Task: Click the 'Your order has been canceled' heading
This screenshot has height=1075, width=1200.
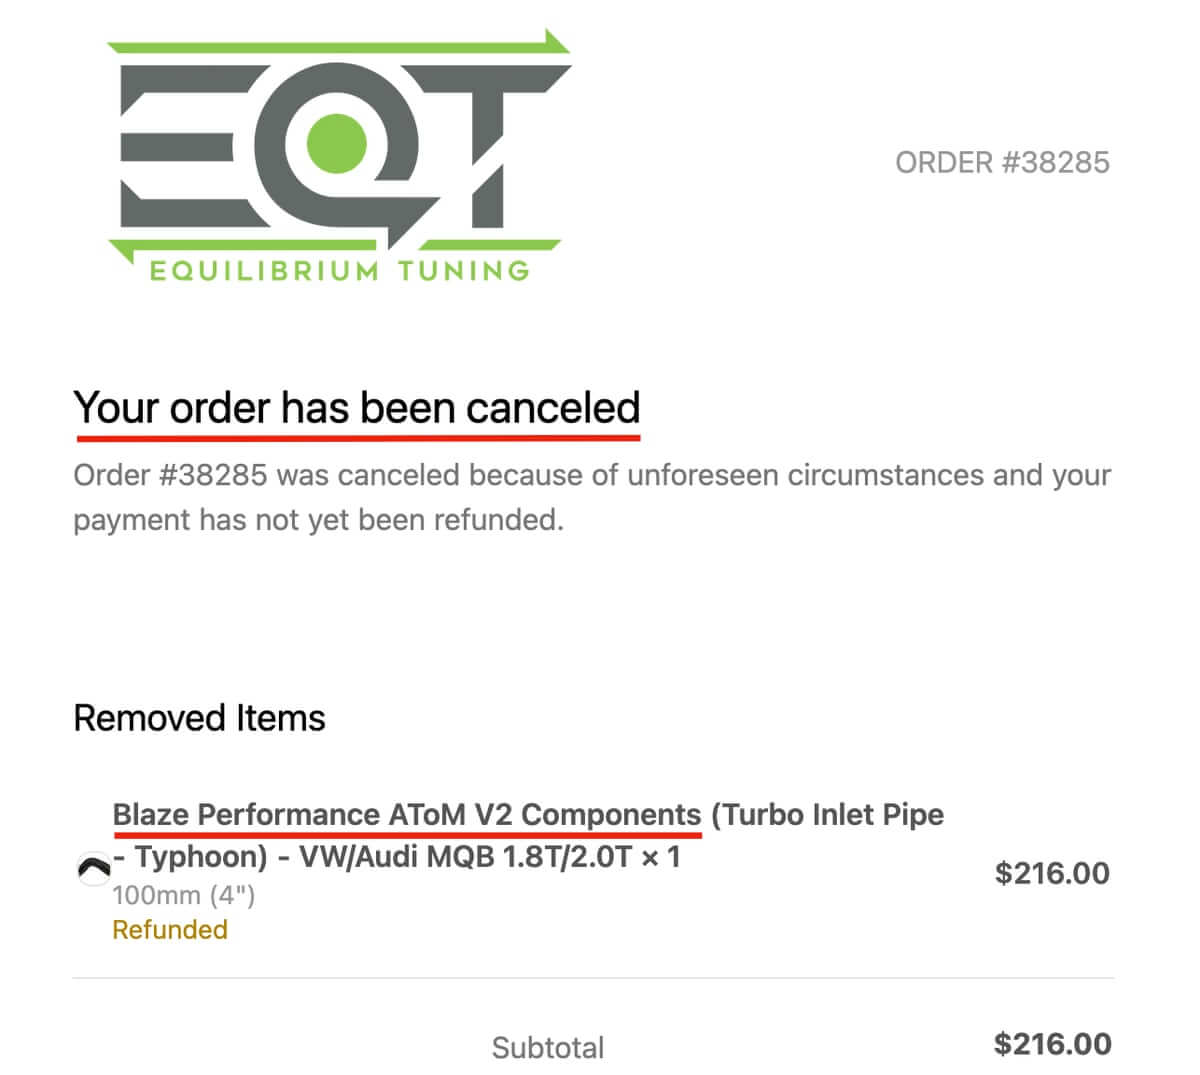Action: point(356,408)
